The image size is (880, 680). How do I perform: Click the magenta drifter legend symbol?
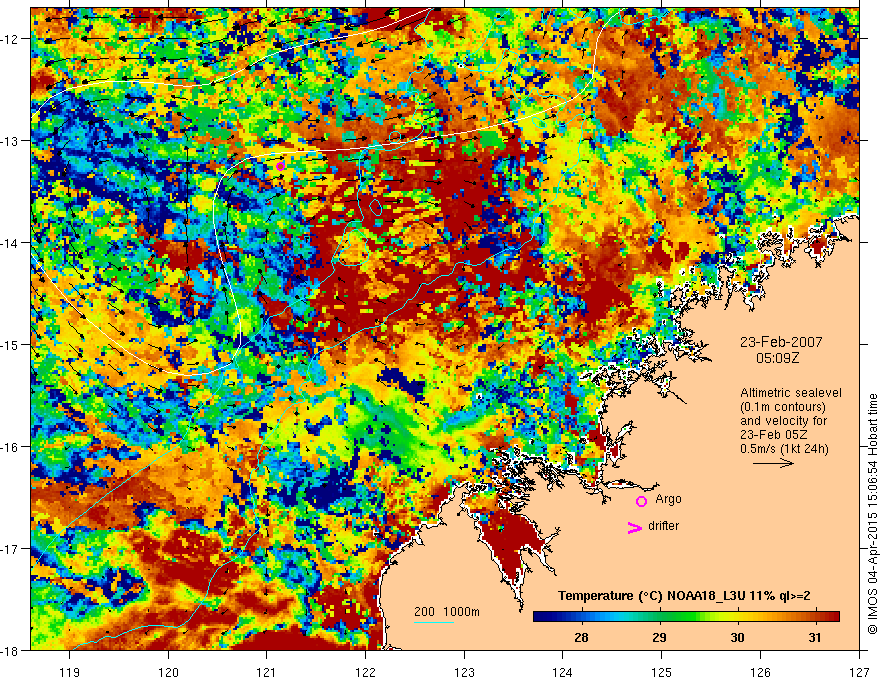pos(634,527)
